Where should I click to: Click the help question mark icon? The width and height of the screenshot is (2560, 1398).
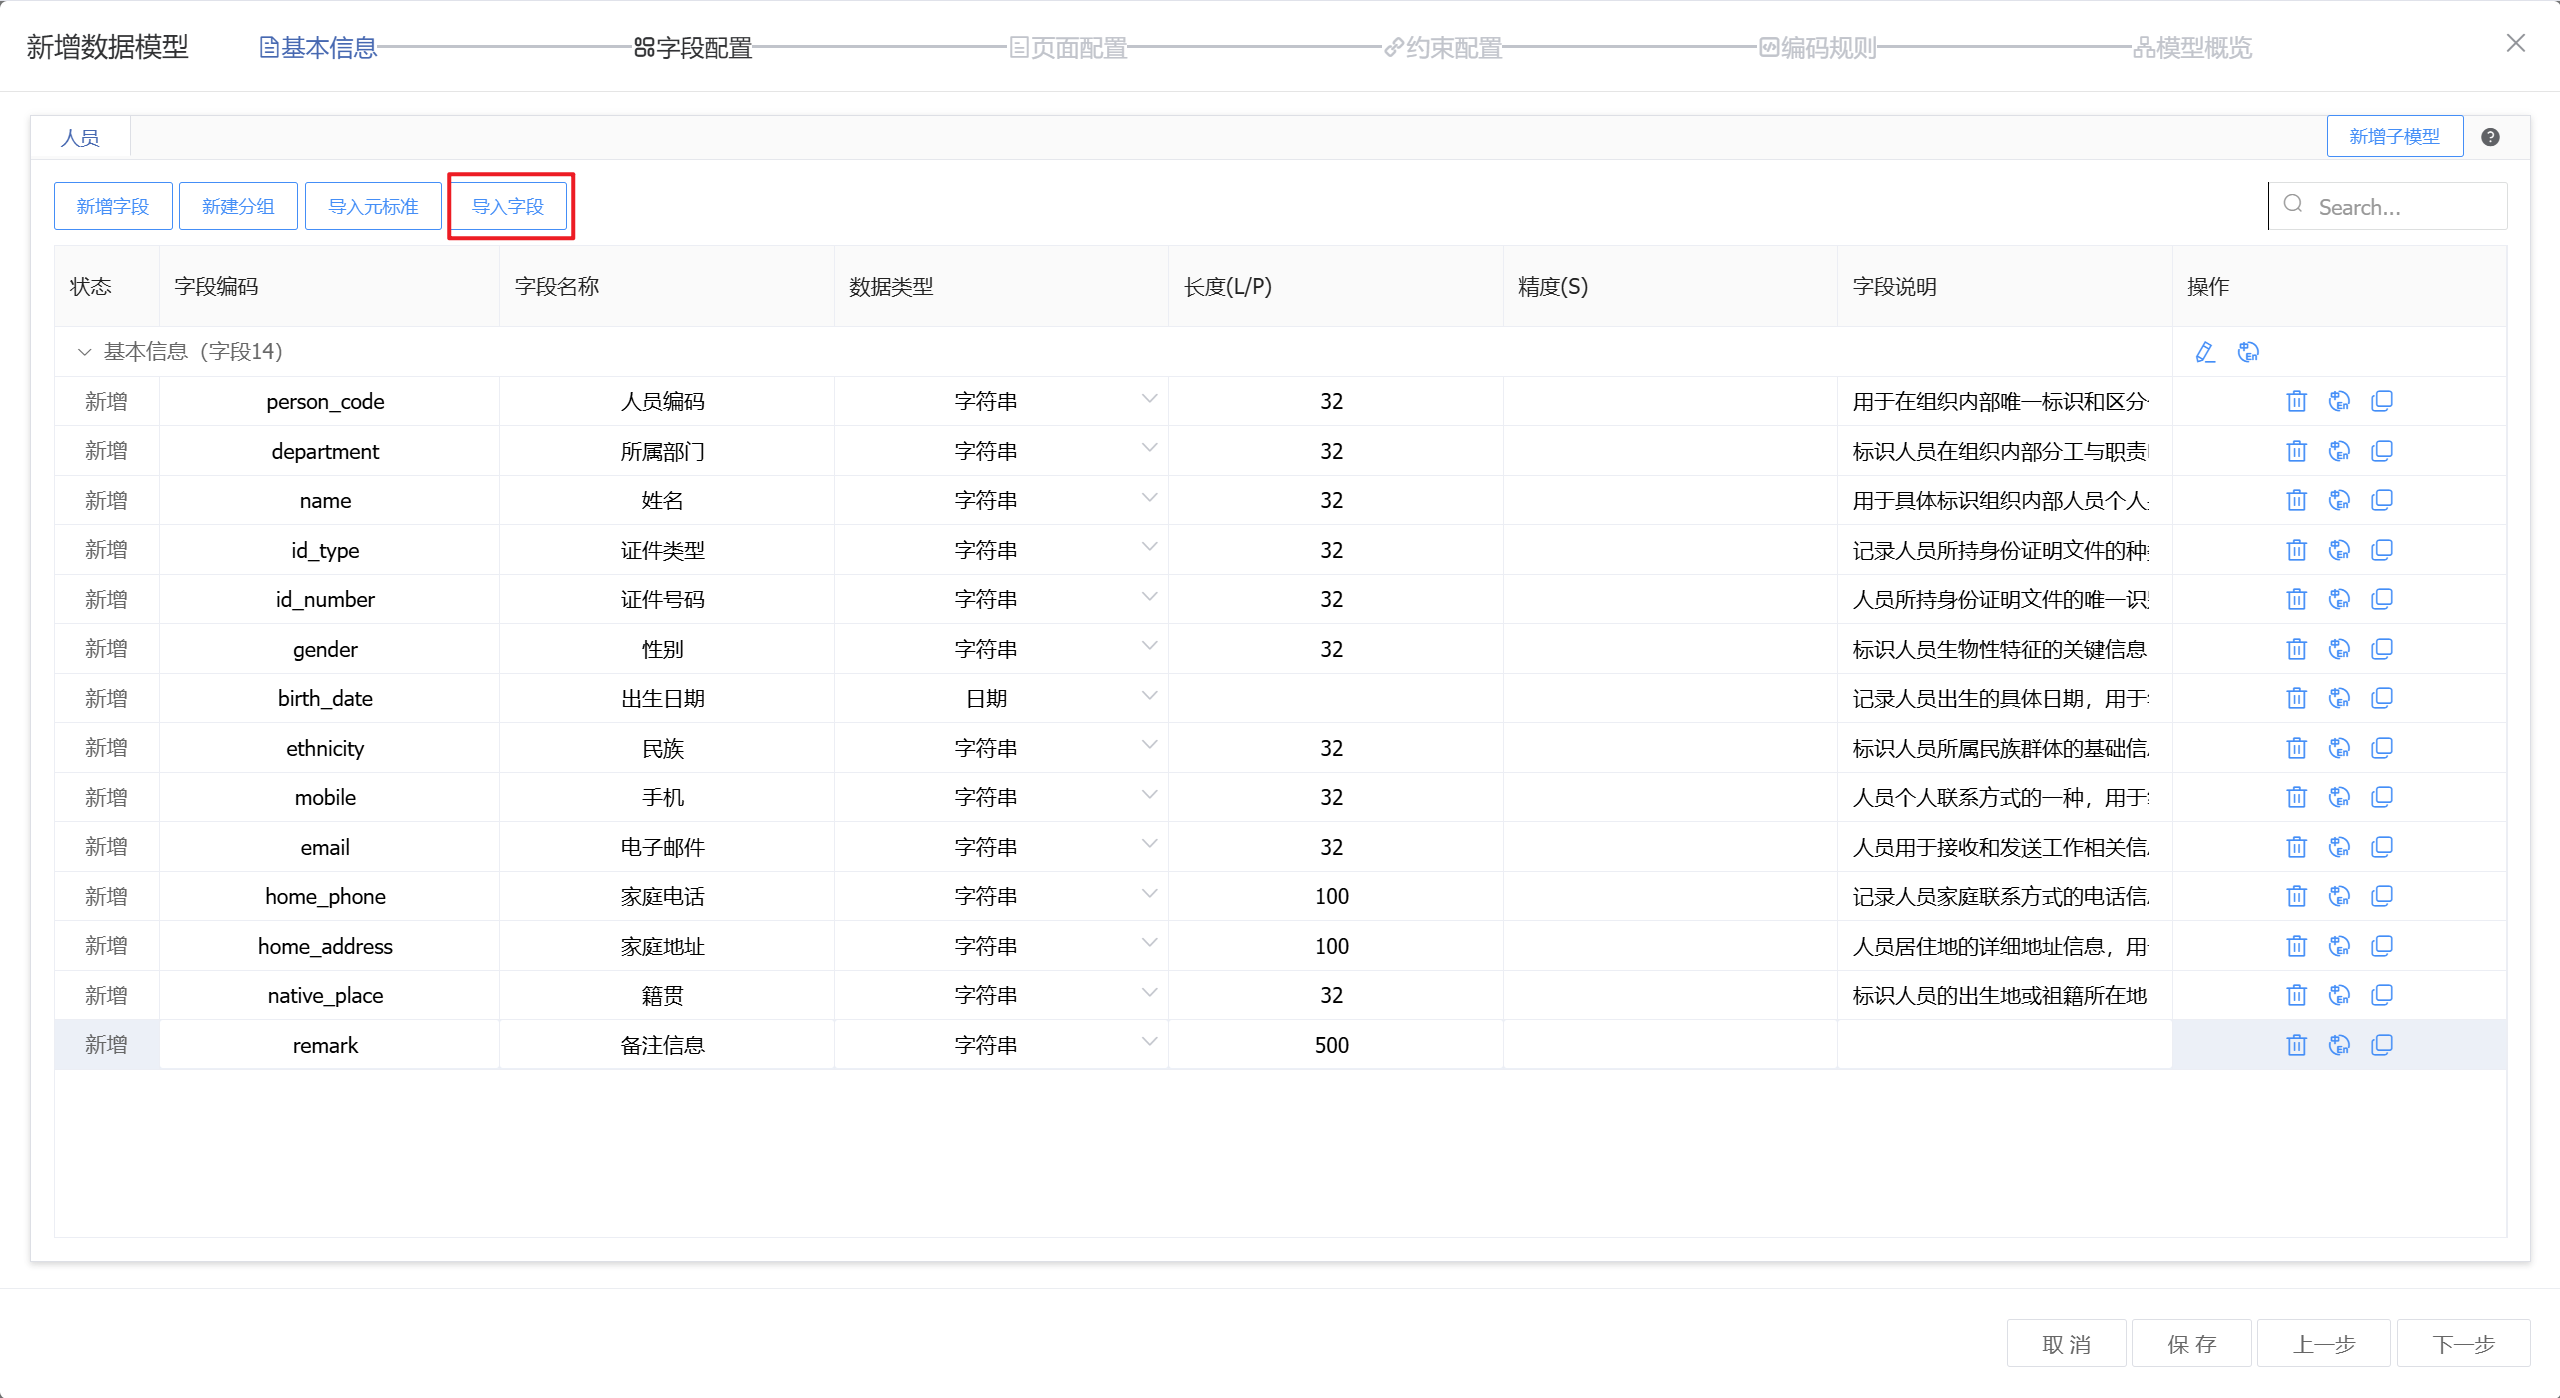2490,137
